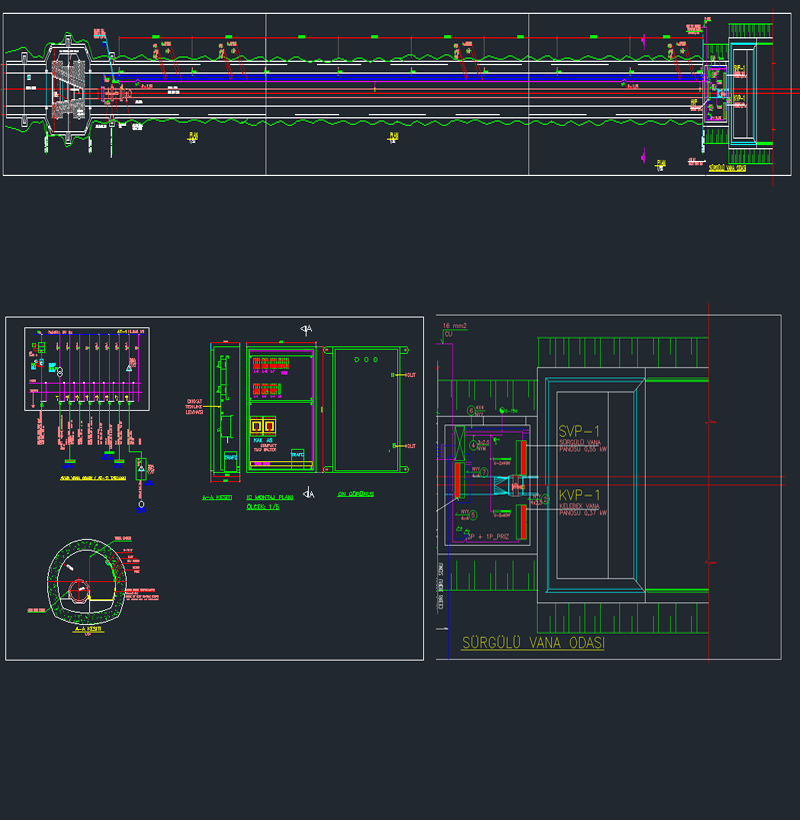Select the 3P + 1P_PRIZ socket label
800x820 pixels.
(488, 537)
